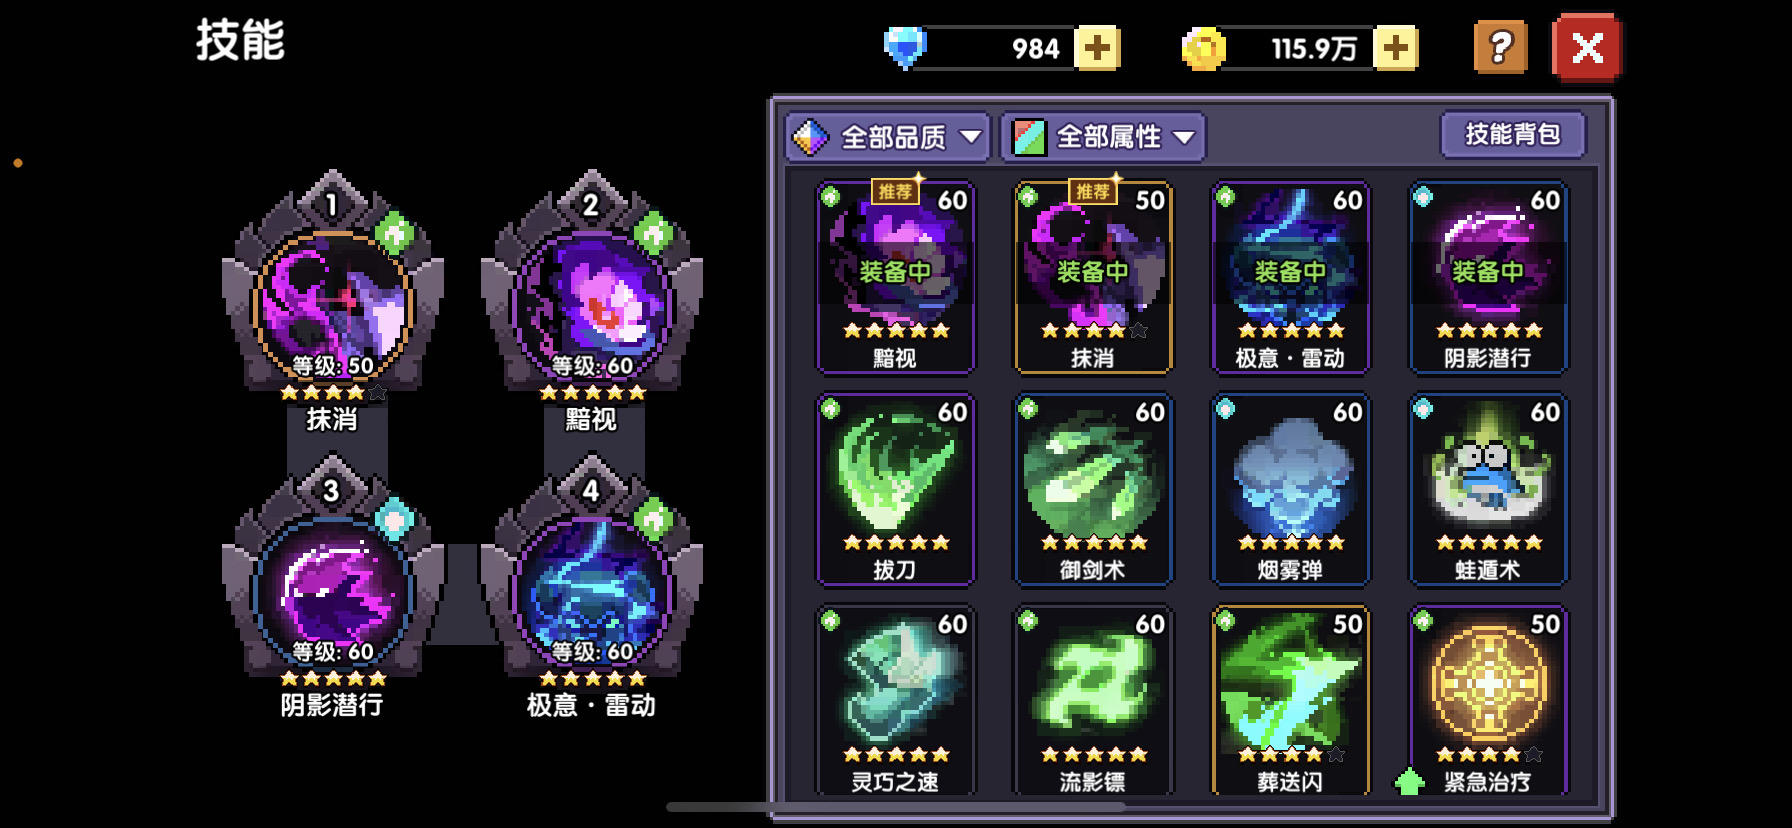This screenshot has height=828, width=1792.
Task: Open the 技能背包 tab
Action: point(1512,134)
